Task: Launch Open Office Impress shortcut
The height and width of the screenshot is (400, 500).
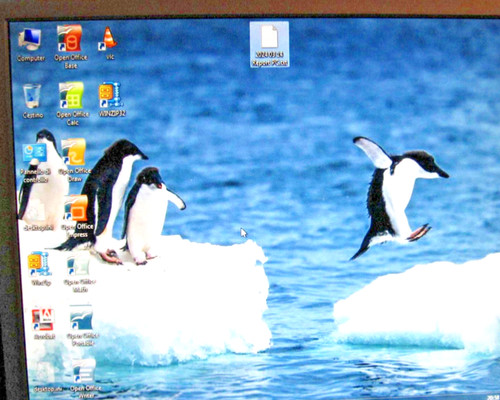Action: point(77,216)
